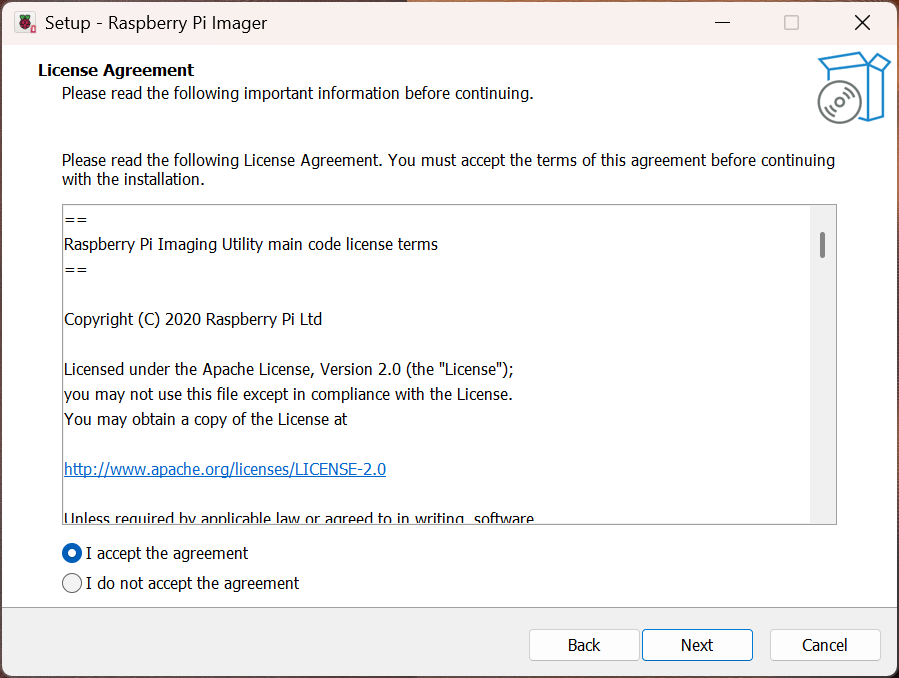Click the "Setup - Raspberry Pi Imager" title text
This screenshot has height=678, width=899.
[x=156, y=23]
